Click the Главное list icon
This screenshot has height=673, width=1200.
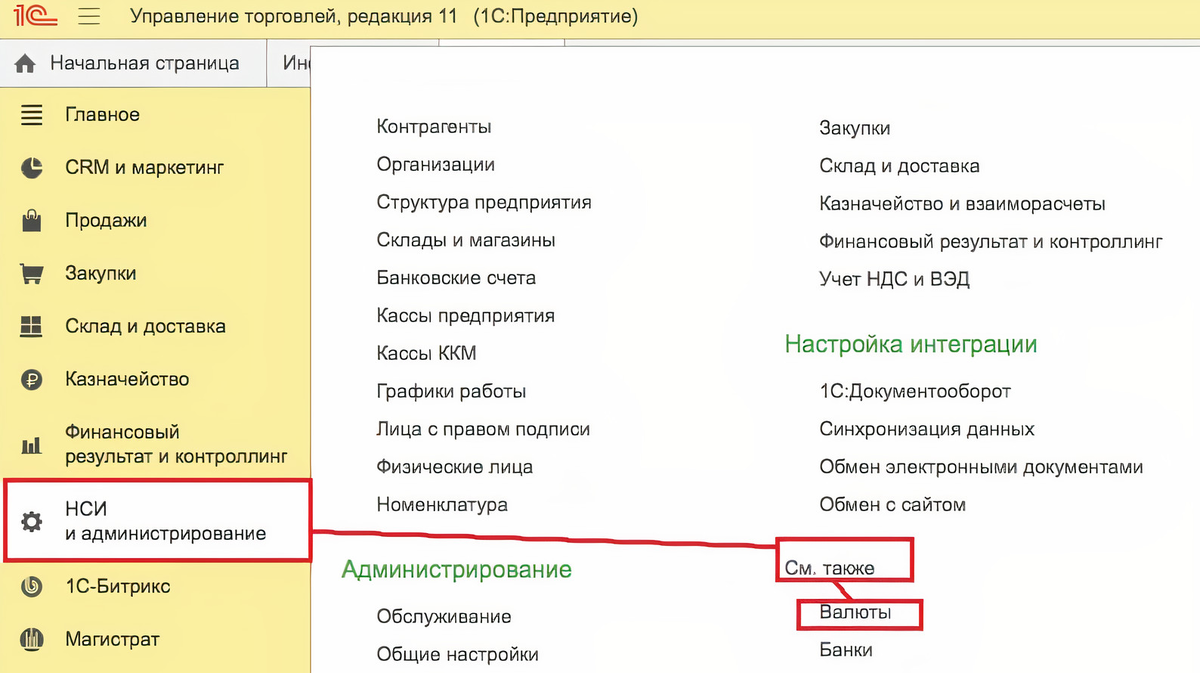click(x=32, y=115)
